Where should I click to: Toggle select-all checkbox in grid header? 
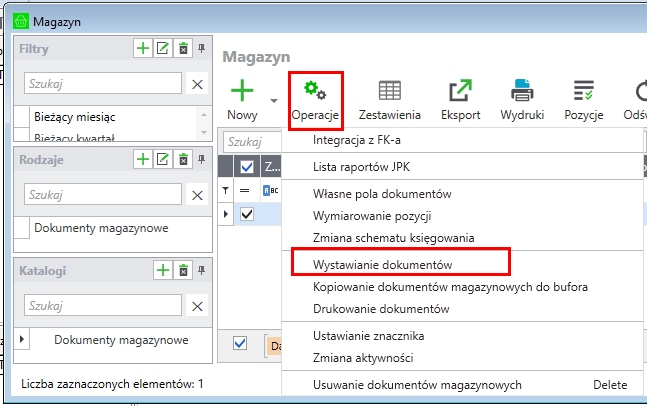point(247,167)
